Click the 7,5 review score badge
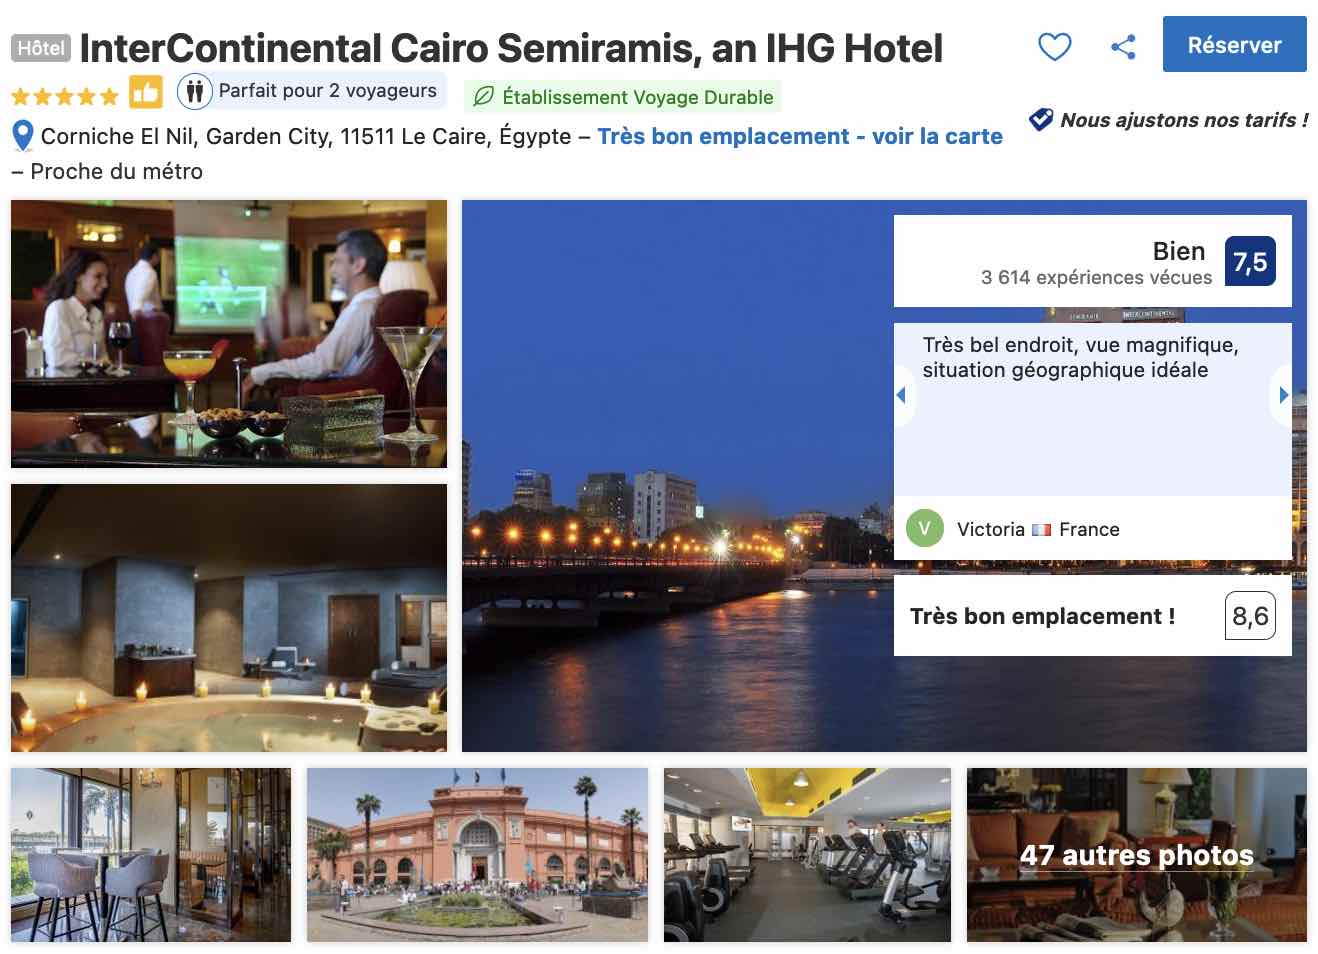Screen dimensions: 1318x954 tap(1250, 261)
